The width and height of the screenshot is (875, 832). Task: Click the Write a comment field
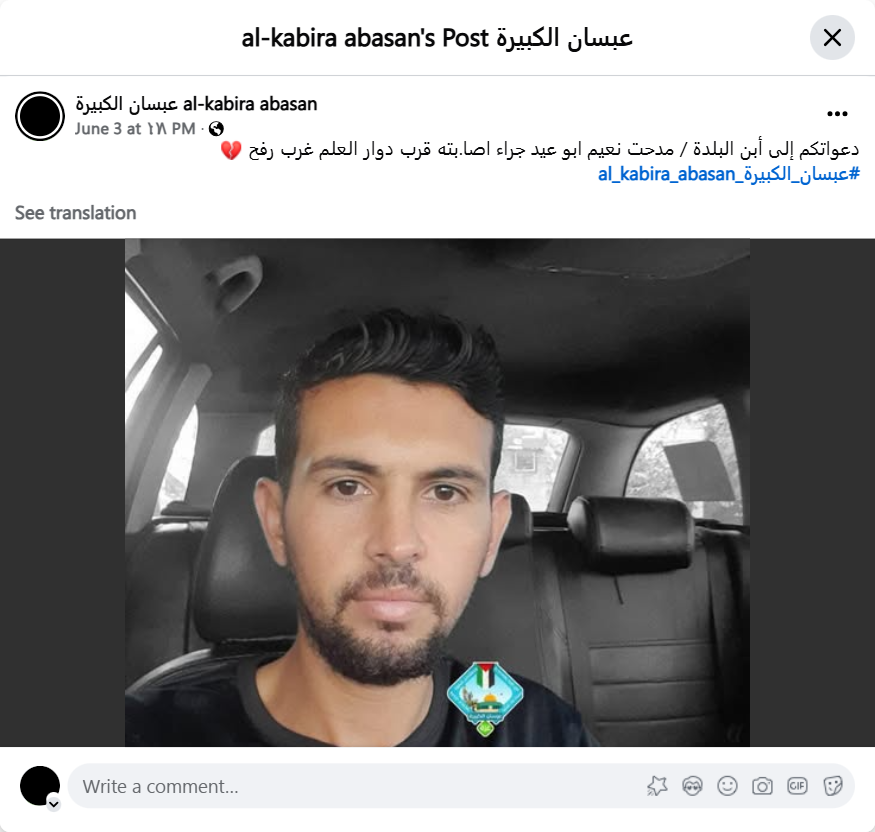coord(357,786)
